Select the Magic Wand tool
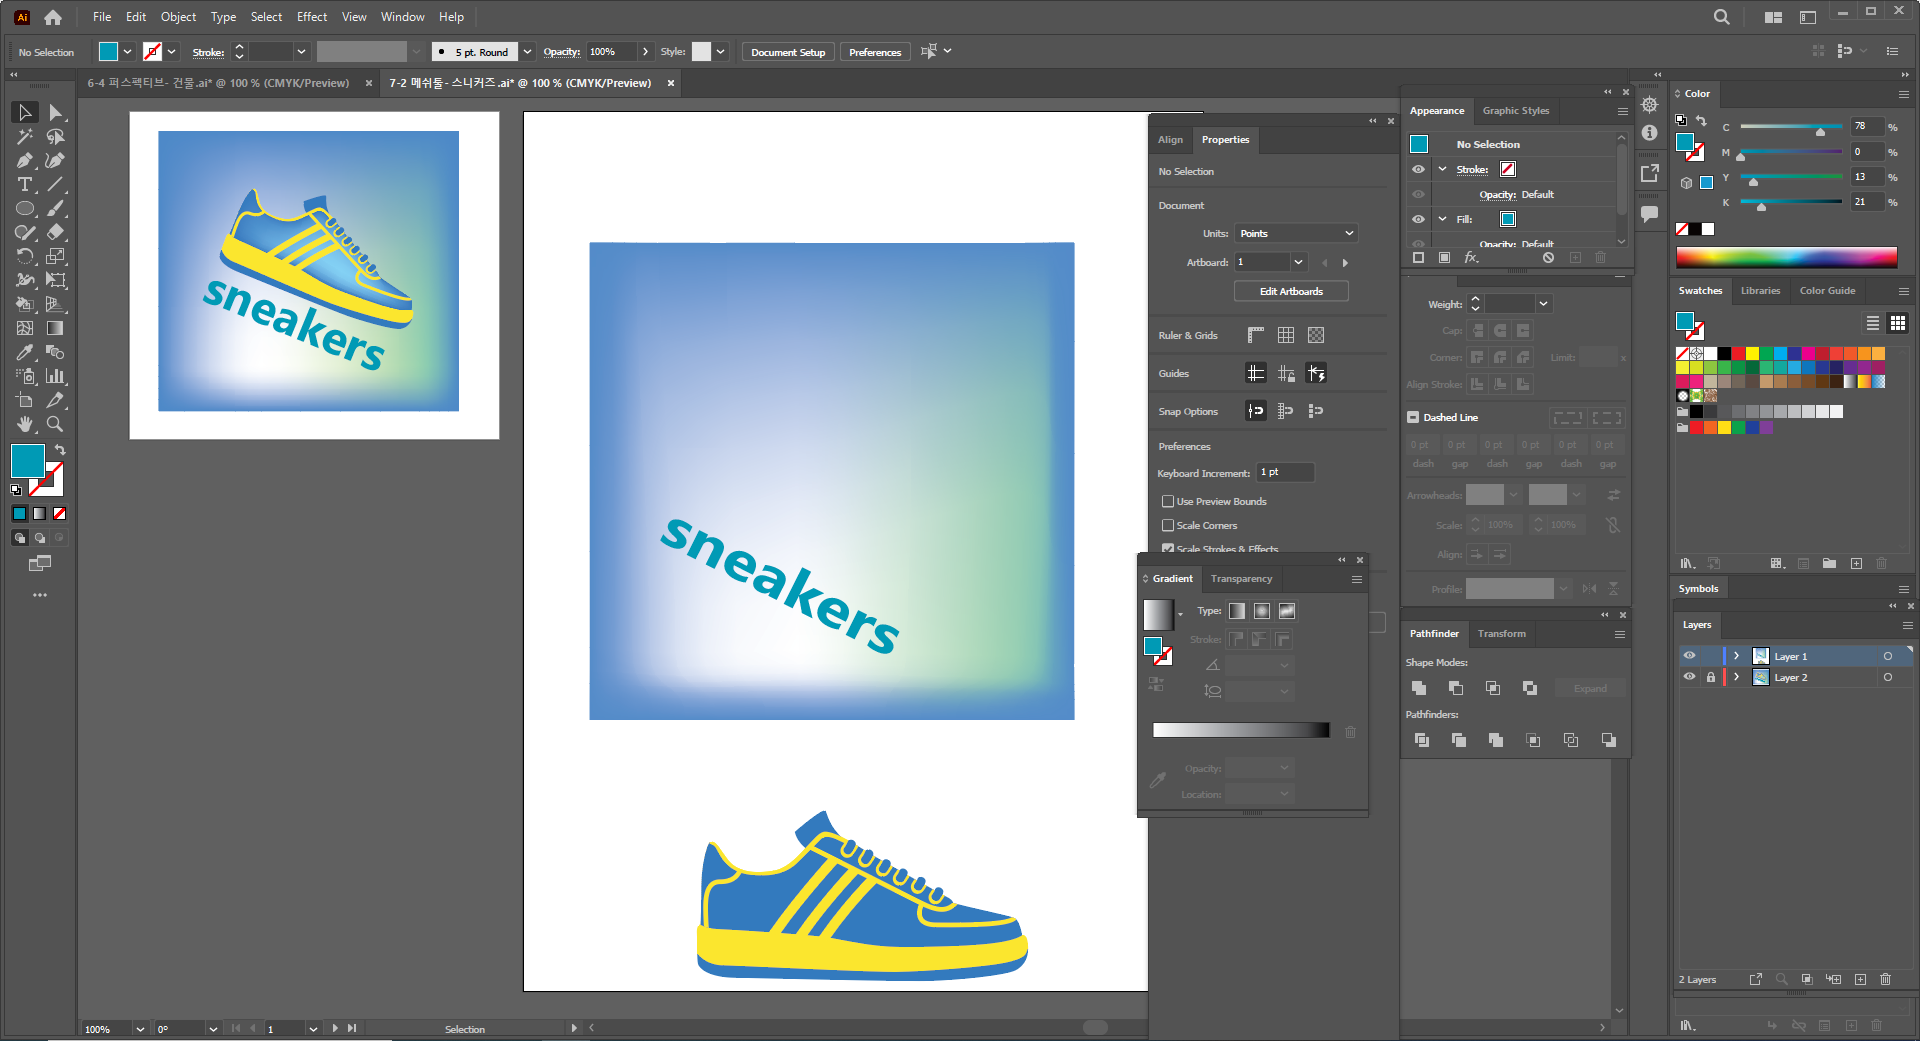The height and width of the screenshot is (1041, 1920). coord(25,137)
